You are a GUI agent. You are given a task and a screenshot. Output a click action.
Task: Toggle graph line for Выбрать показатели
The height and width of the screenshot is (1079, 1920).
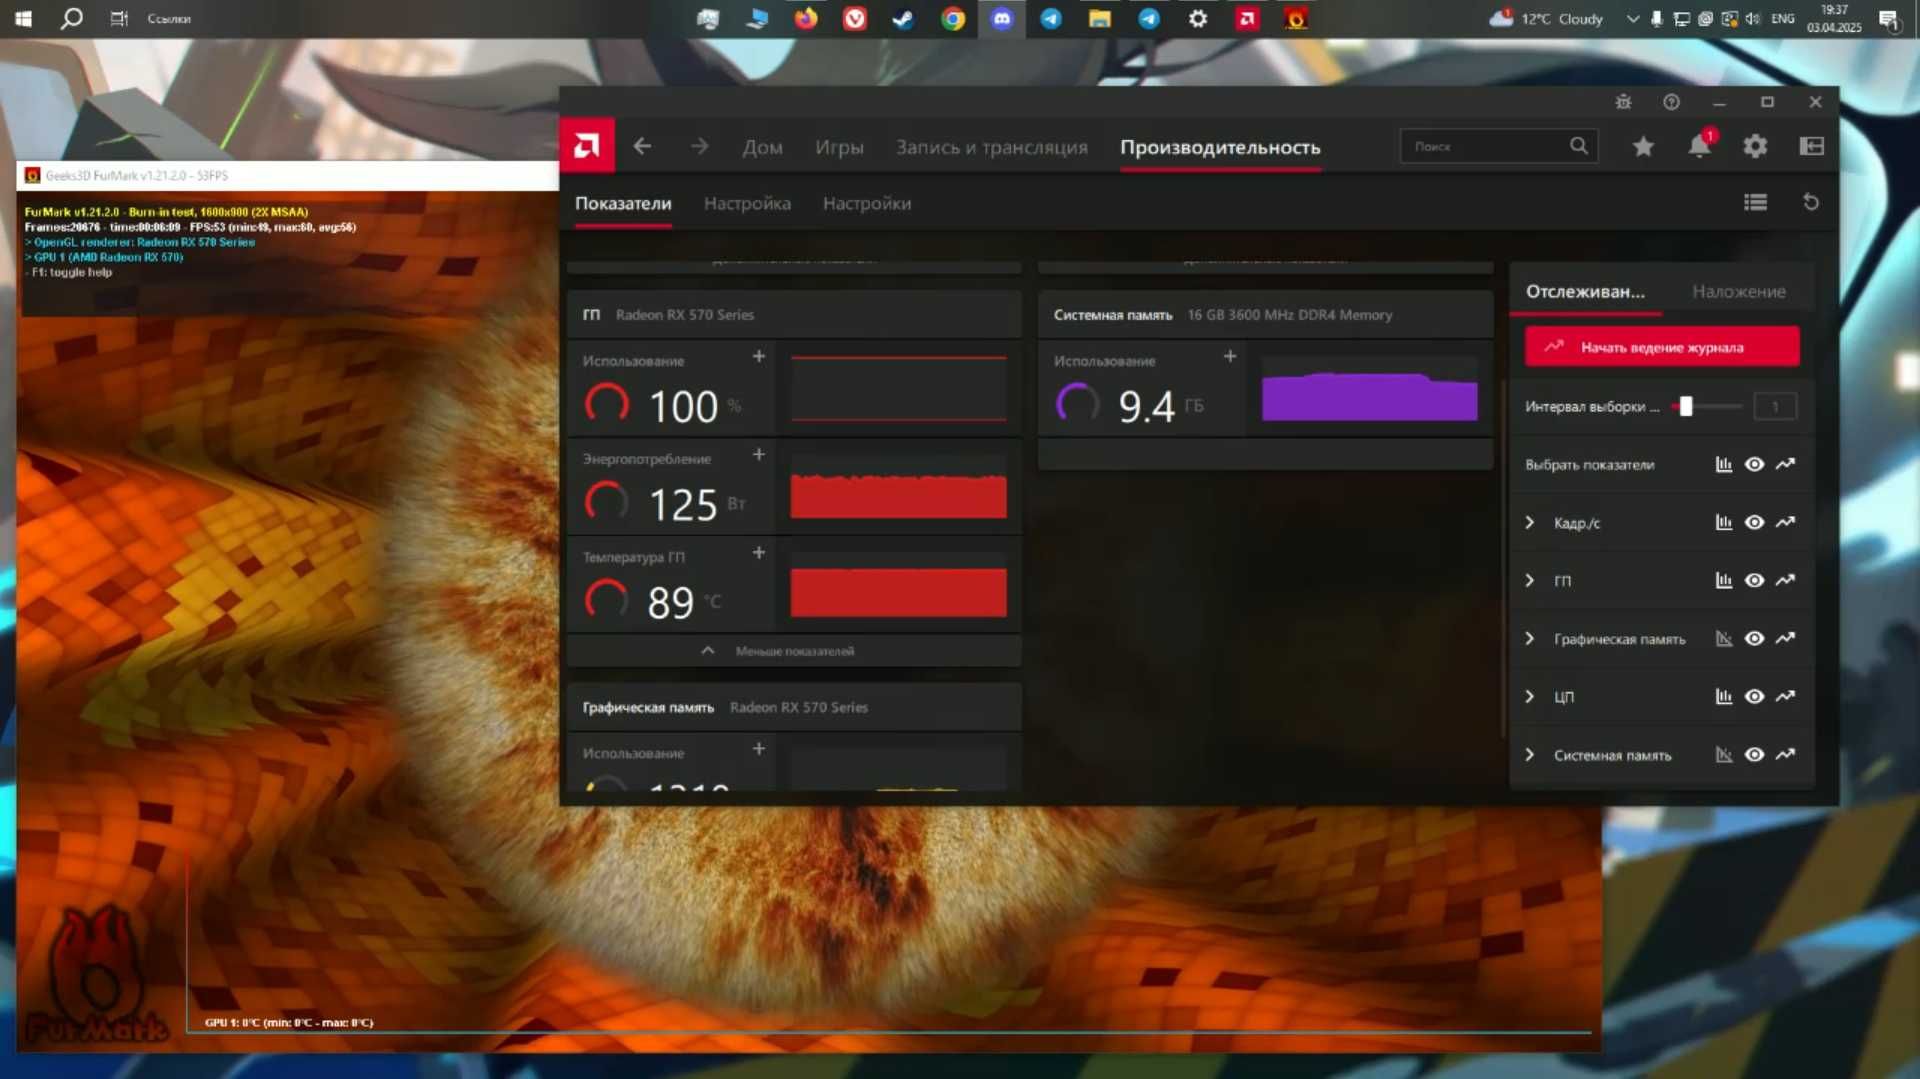[1785, 464]
